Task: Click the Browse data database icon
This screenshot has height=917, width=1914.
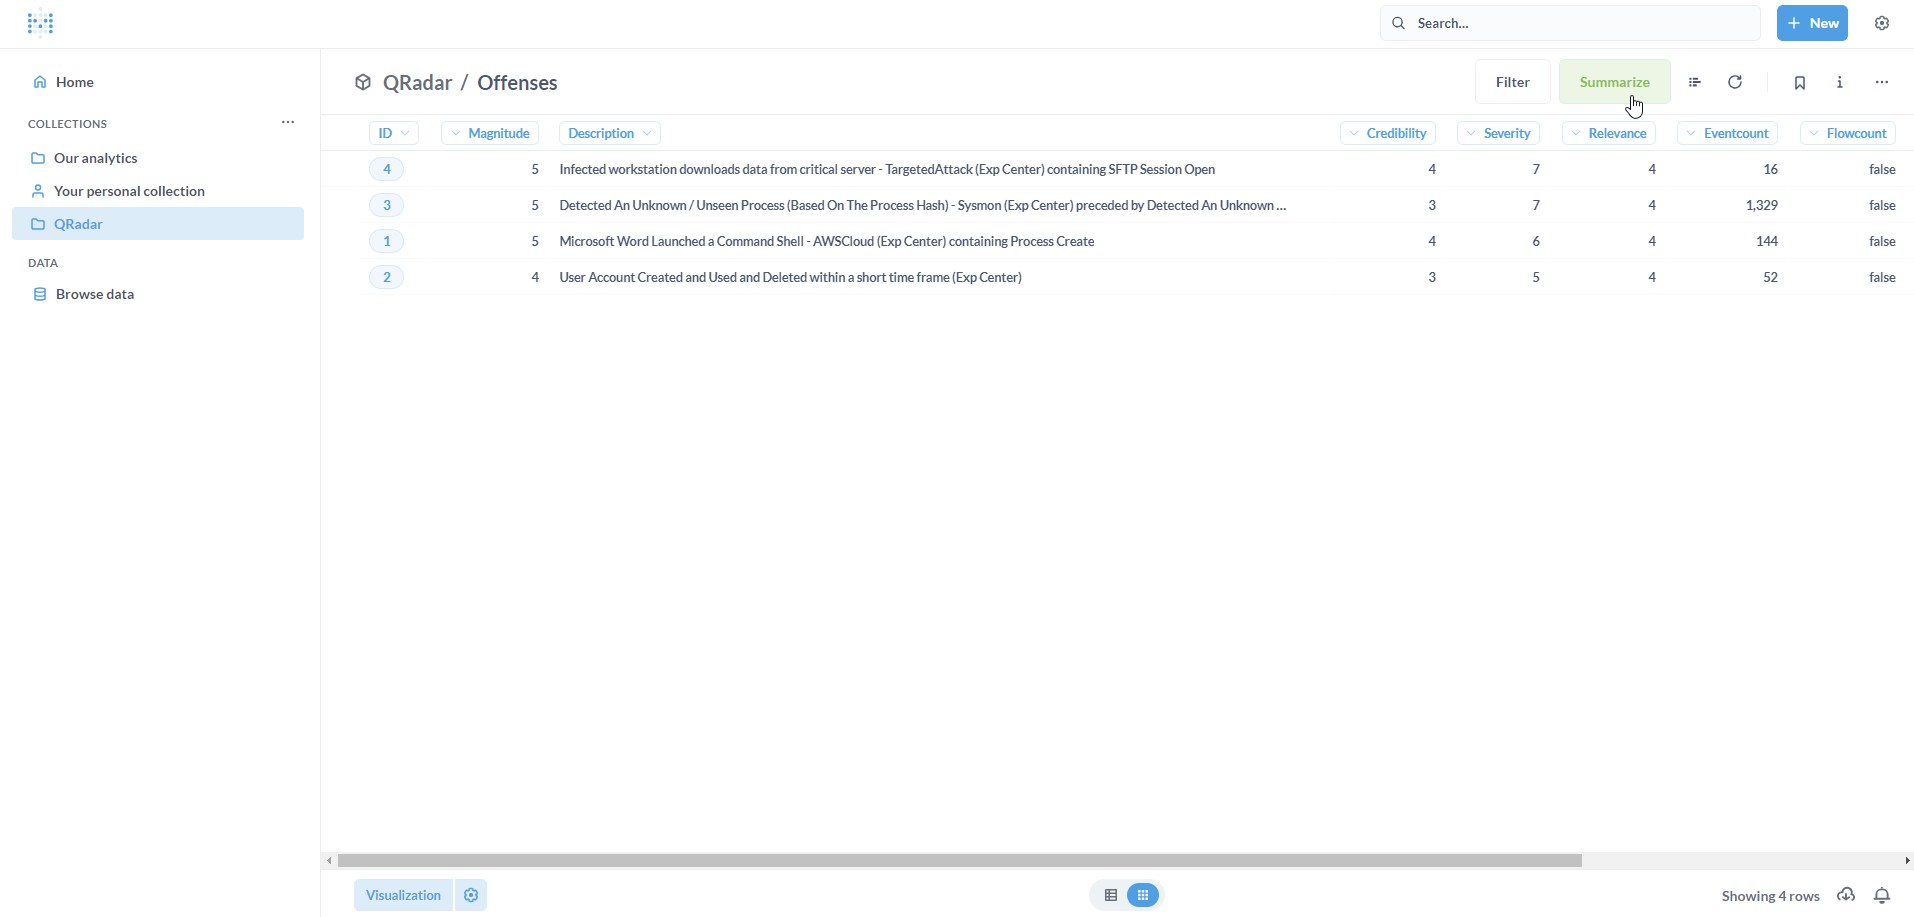Action: click(40, 294)
